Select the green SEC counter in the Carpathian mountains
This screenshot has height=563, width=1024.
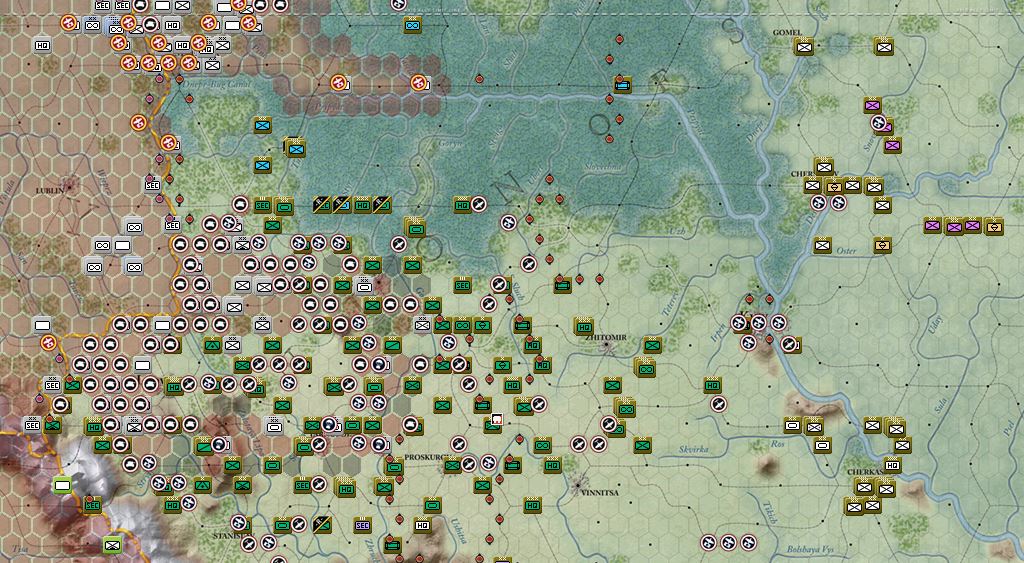pos(92,505)
